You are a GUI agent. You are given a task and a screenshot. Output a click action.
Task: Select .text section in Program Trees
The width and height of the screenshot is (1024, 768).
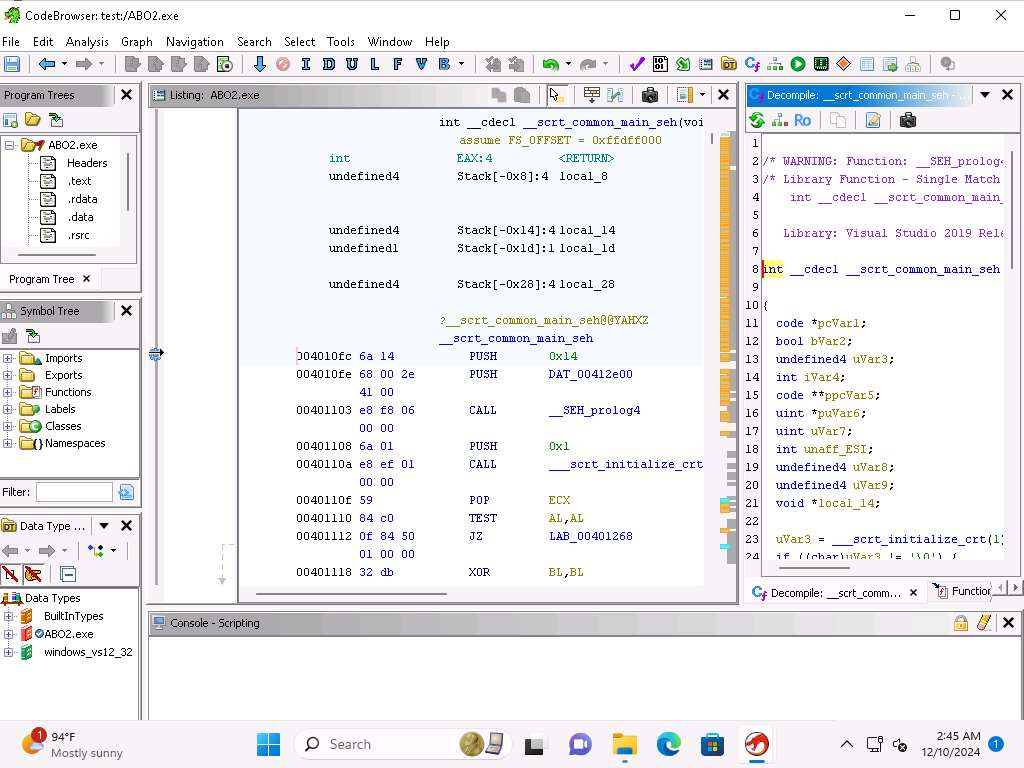tap(79, 181)
